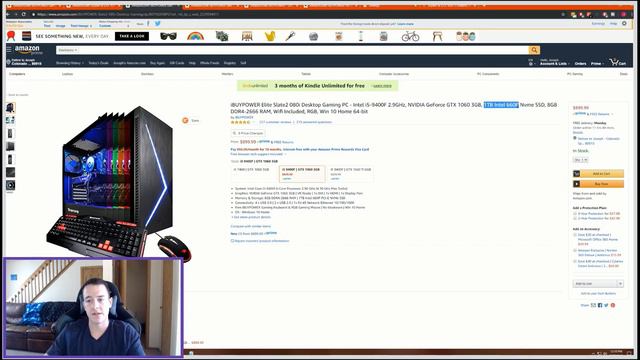This screenshot has height=360, width=640.
Task: Check the 2-Year Protection plan box
Action: coord(575,218)
